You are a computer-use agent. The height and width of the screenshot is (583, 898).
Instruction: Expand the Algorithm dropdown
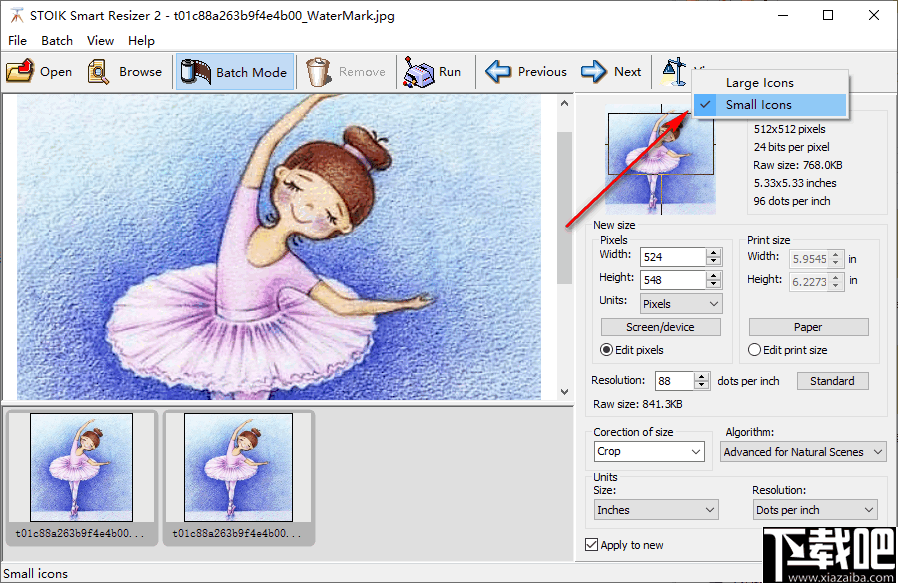coord(804,452)
